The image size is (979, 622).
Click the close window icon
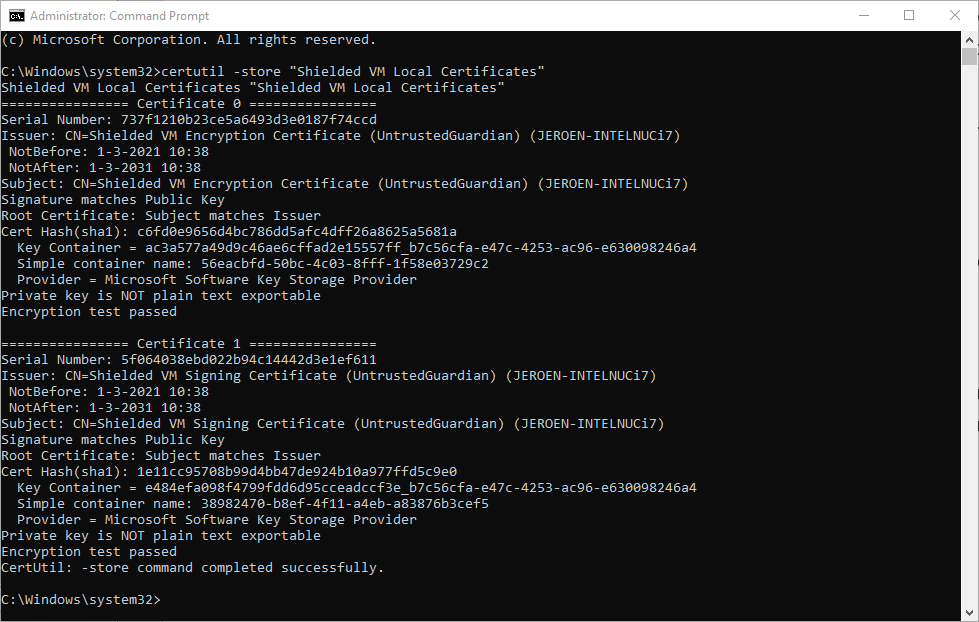[x=953, y=16]
